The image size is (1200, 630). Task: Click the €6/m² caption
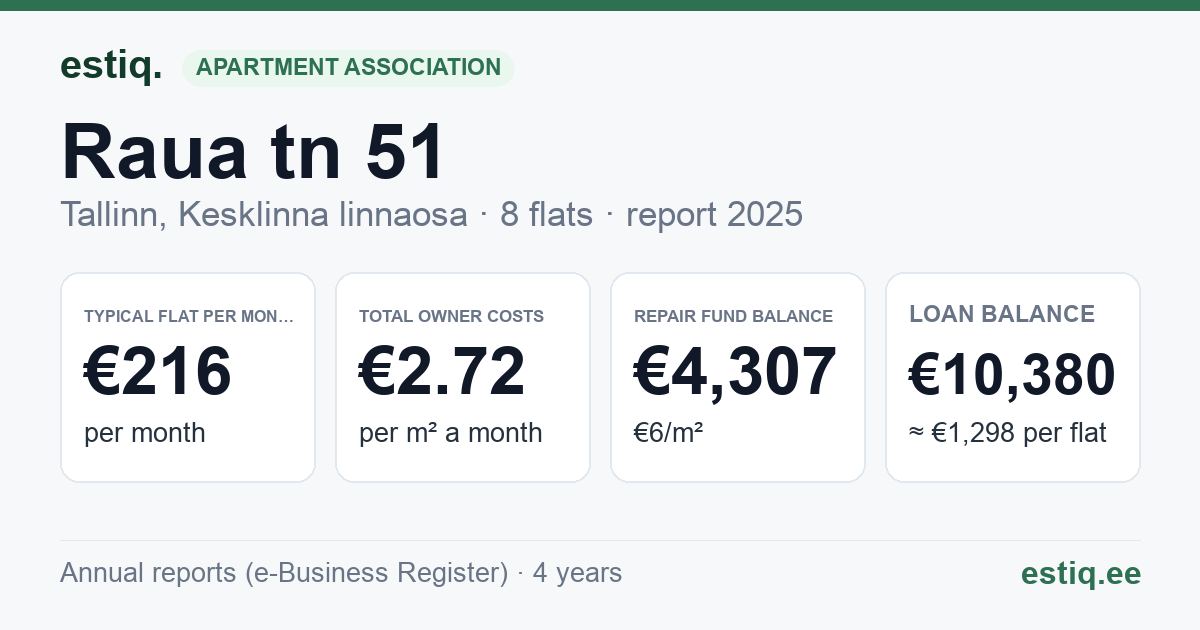668,433
